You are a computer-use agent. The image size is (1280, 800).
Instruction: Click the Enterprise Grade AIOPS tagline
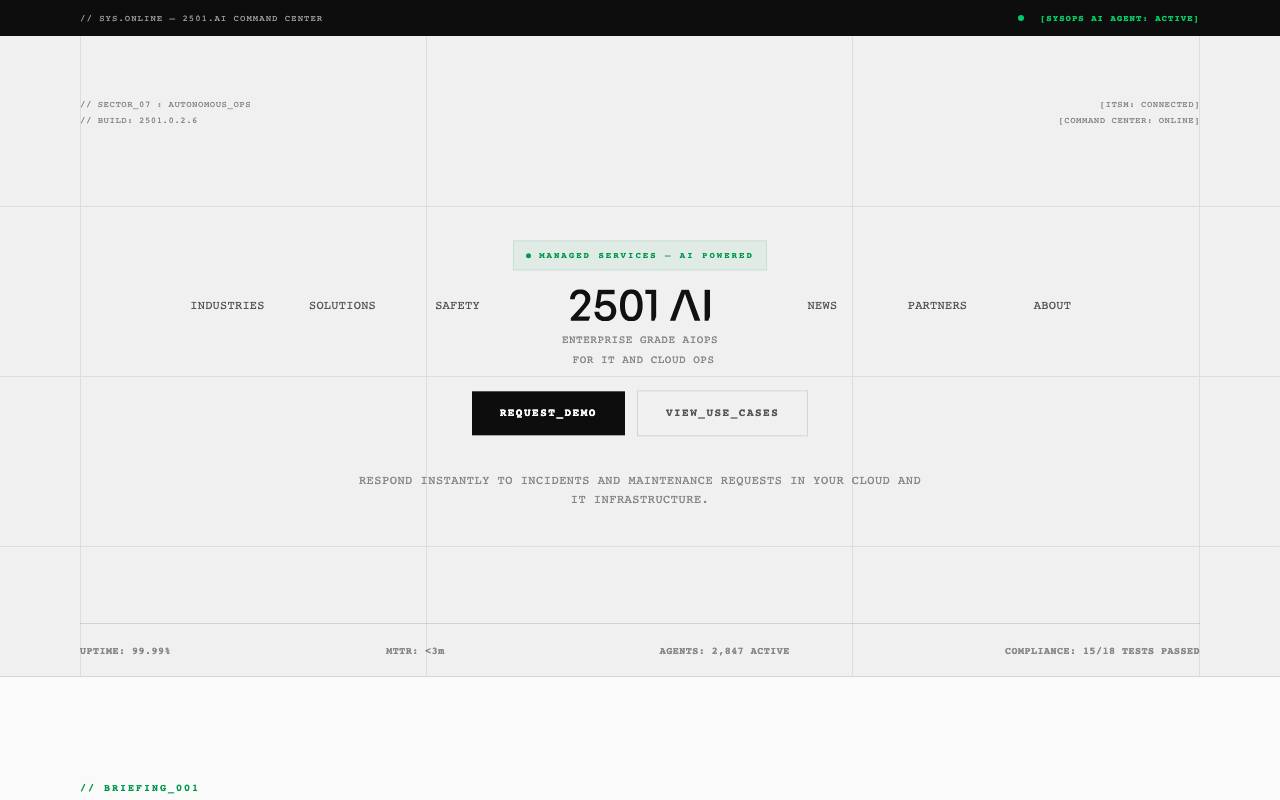click(x=640, y=340)
